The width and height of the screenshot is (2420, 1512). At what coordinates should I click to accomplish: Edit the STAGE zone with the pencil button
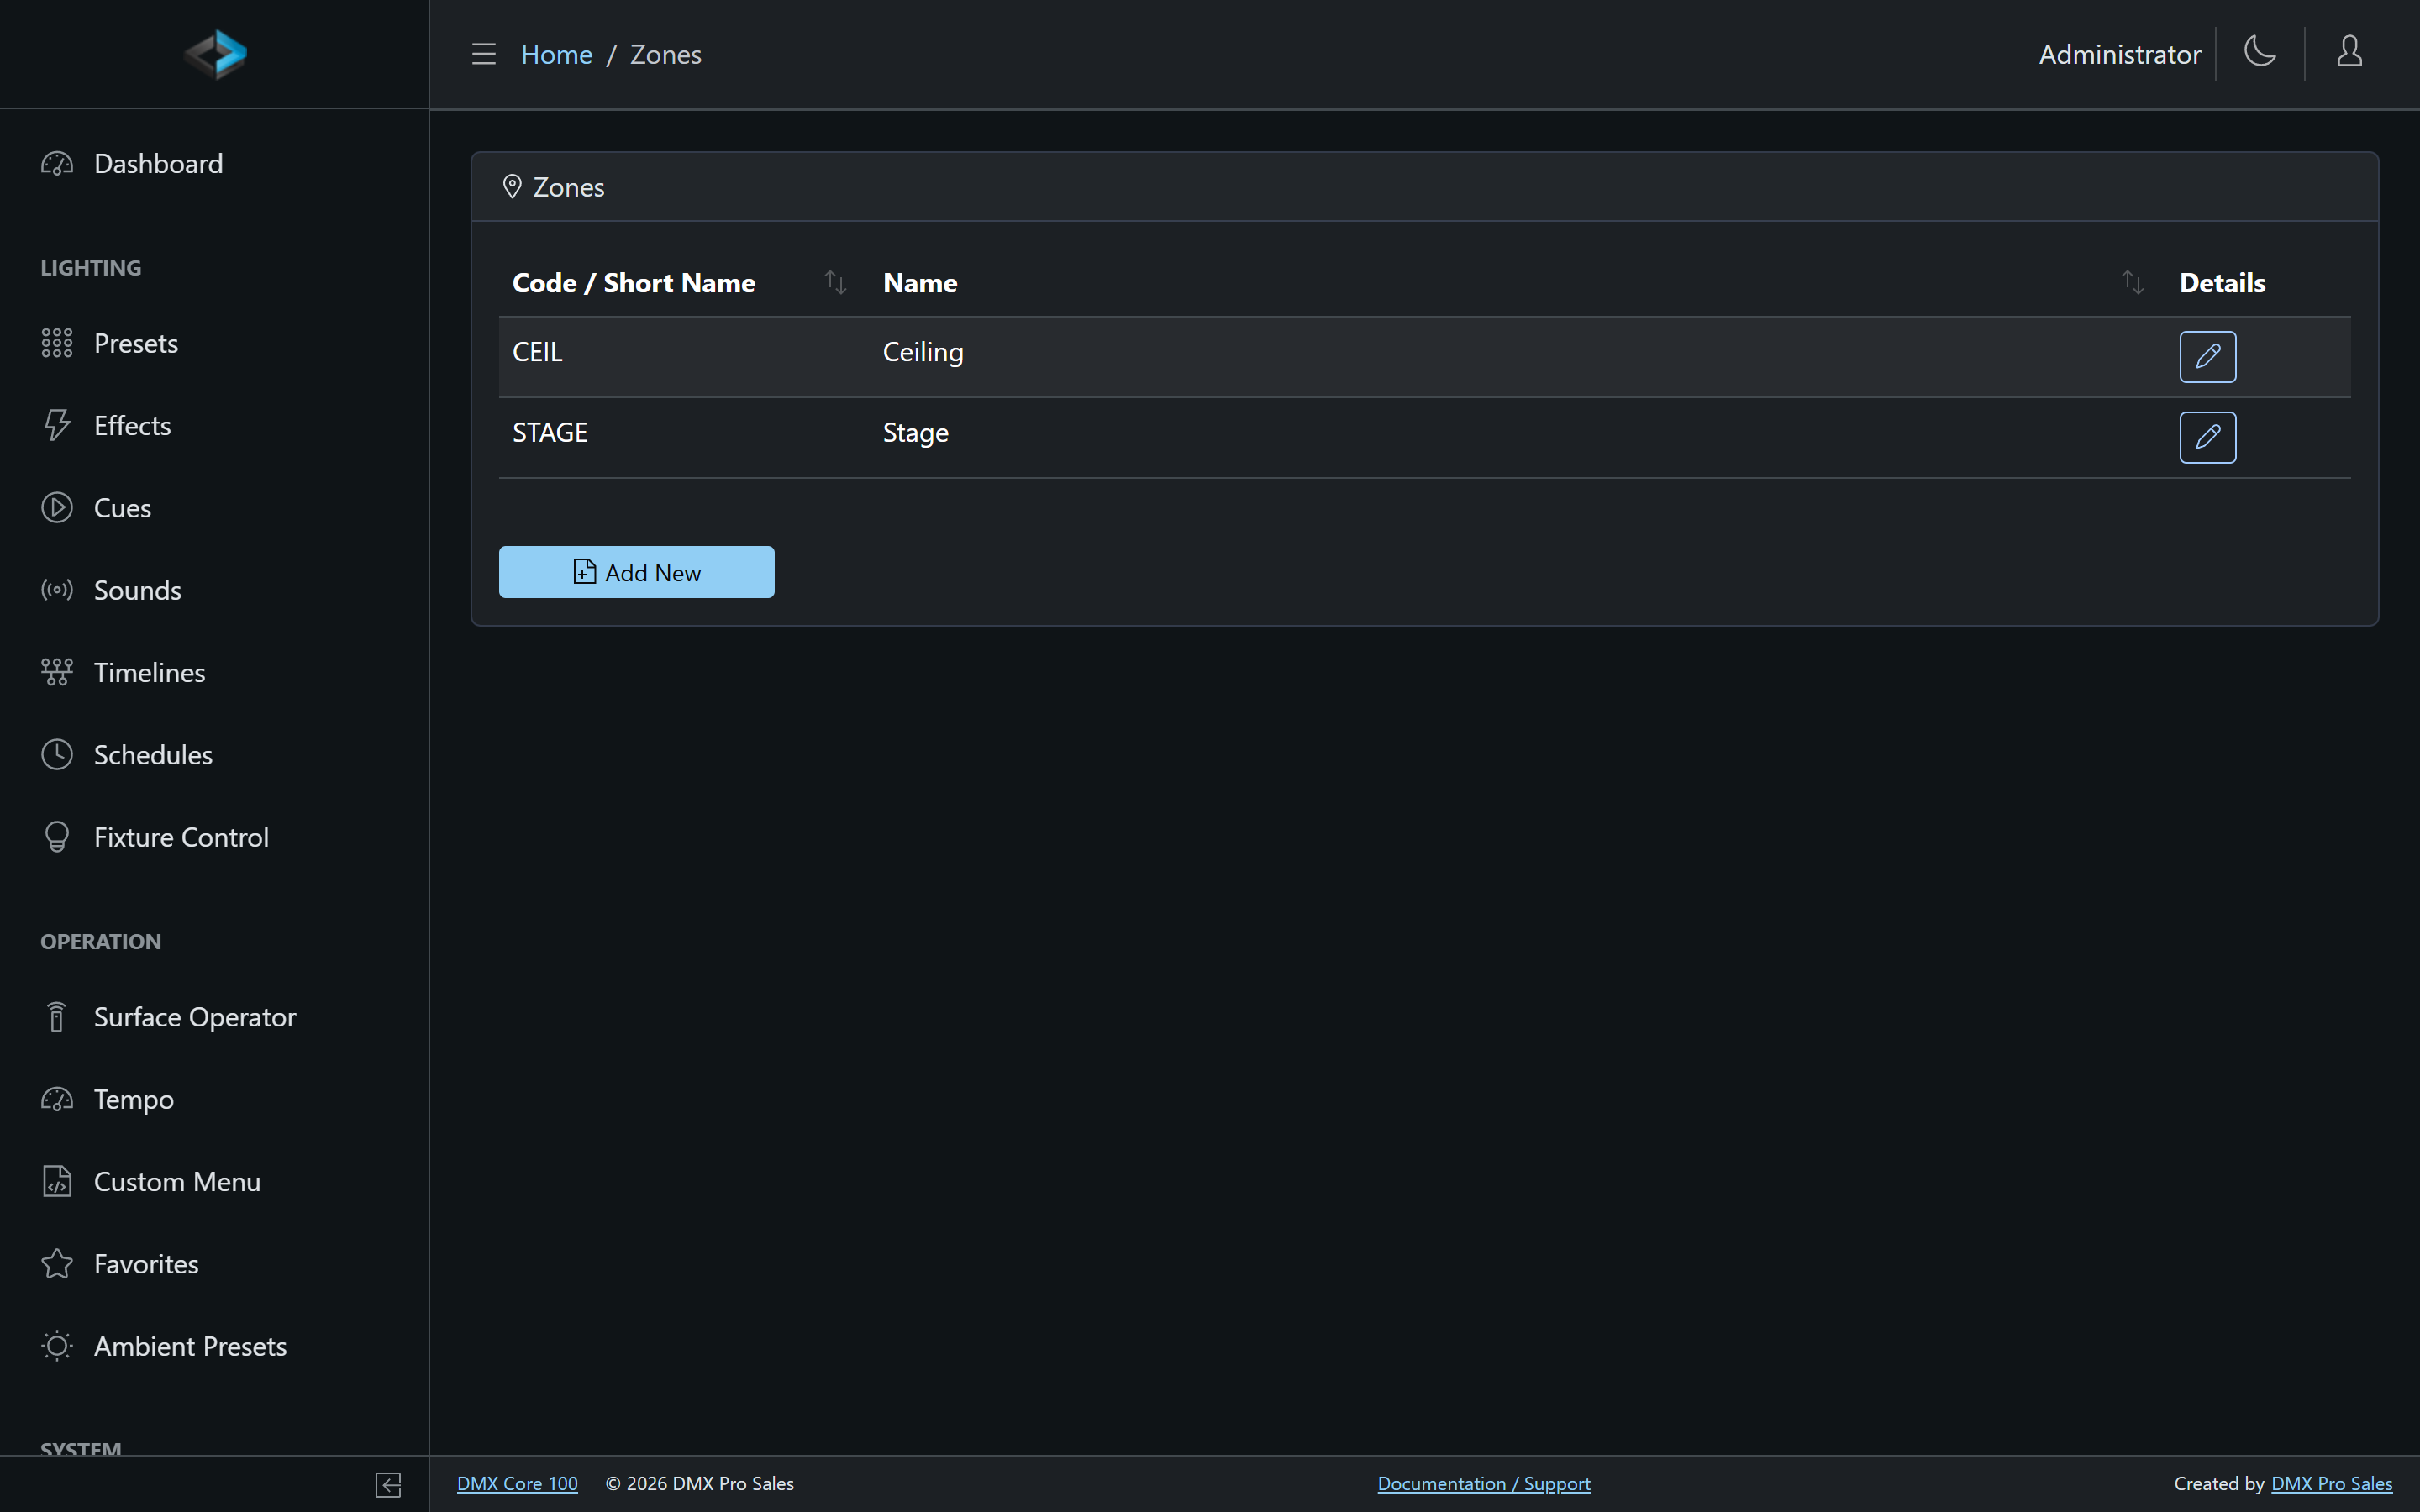[2207, 437]
